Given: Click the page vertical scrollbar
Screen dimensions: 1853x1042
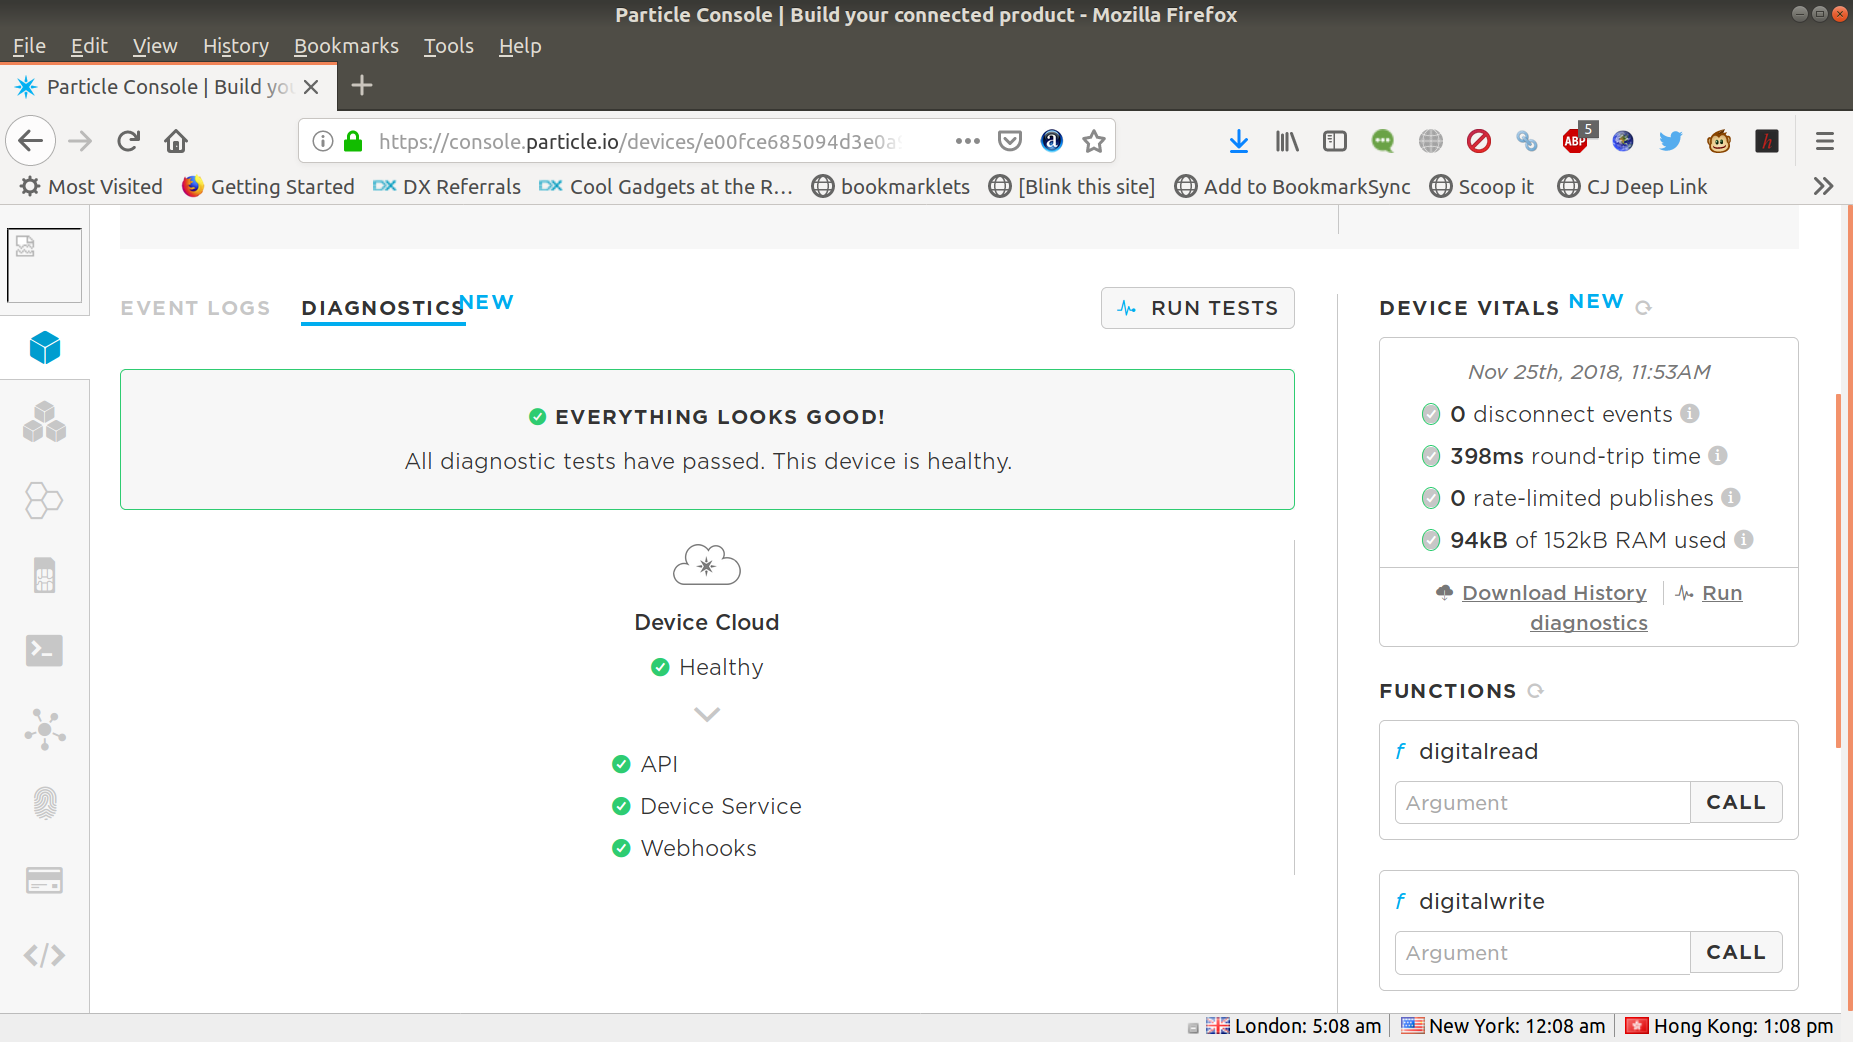Looking at the screenshot, I should pos(1838,572).
